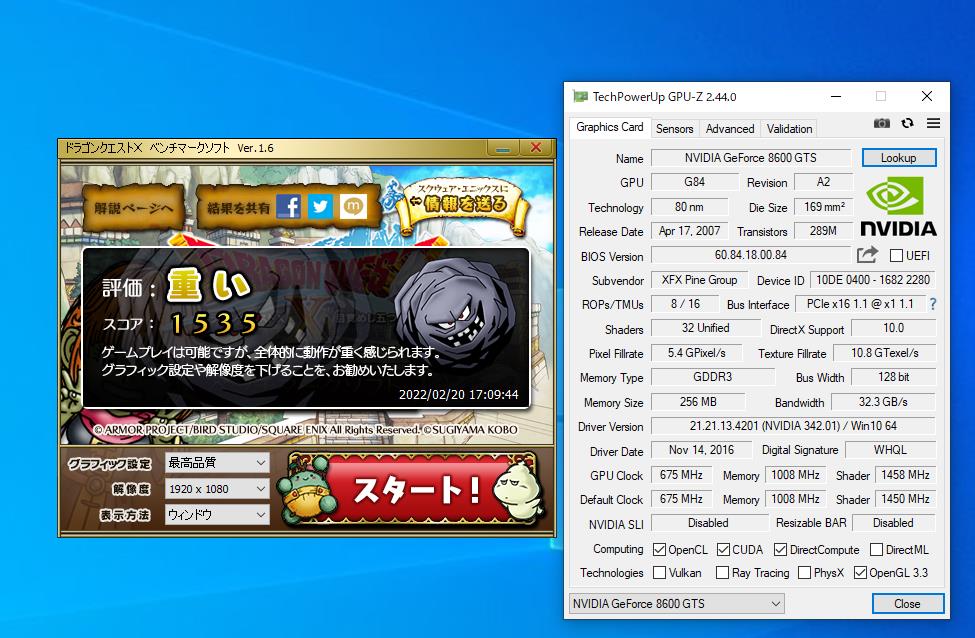The image size is (975, 638).
Task: Click the Subvendor value XFX Pine Group
Action: tap(700, 280)
